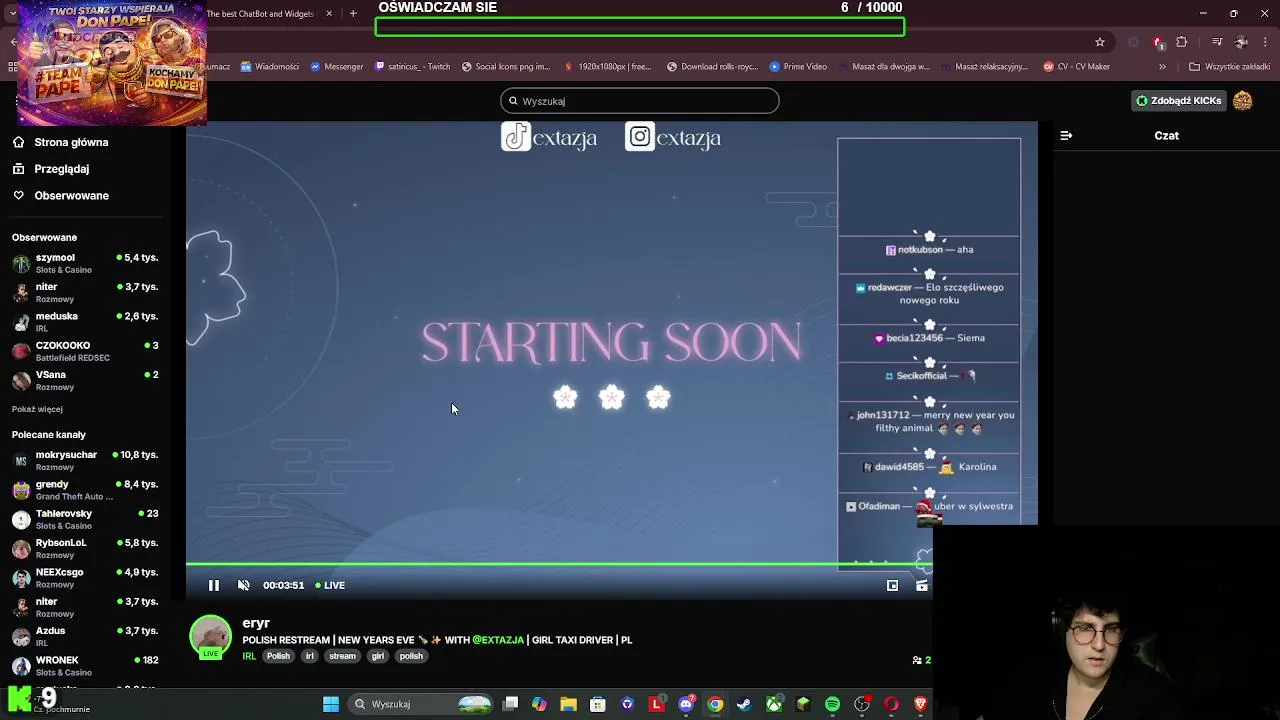Open Przeglądaj in the sidebar

[61, 169]
